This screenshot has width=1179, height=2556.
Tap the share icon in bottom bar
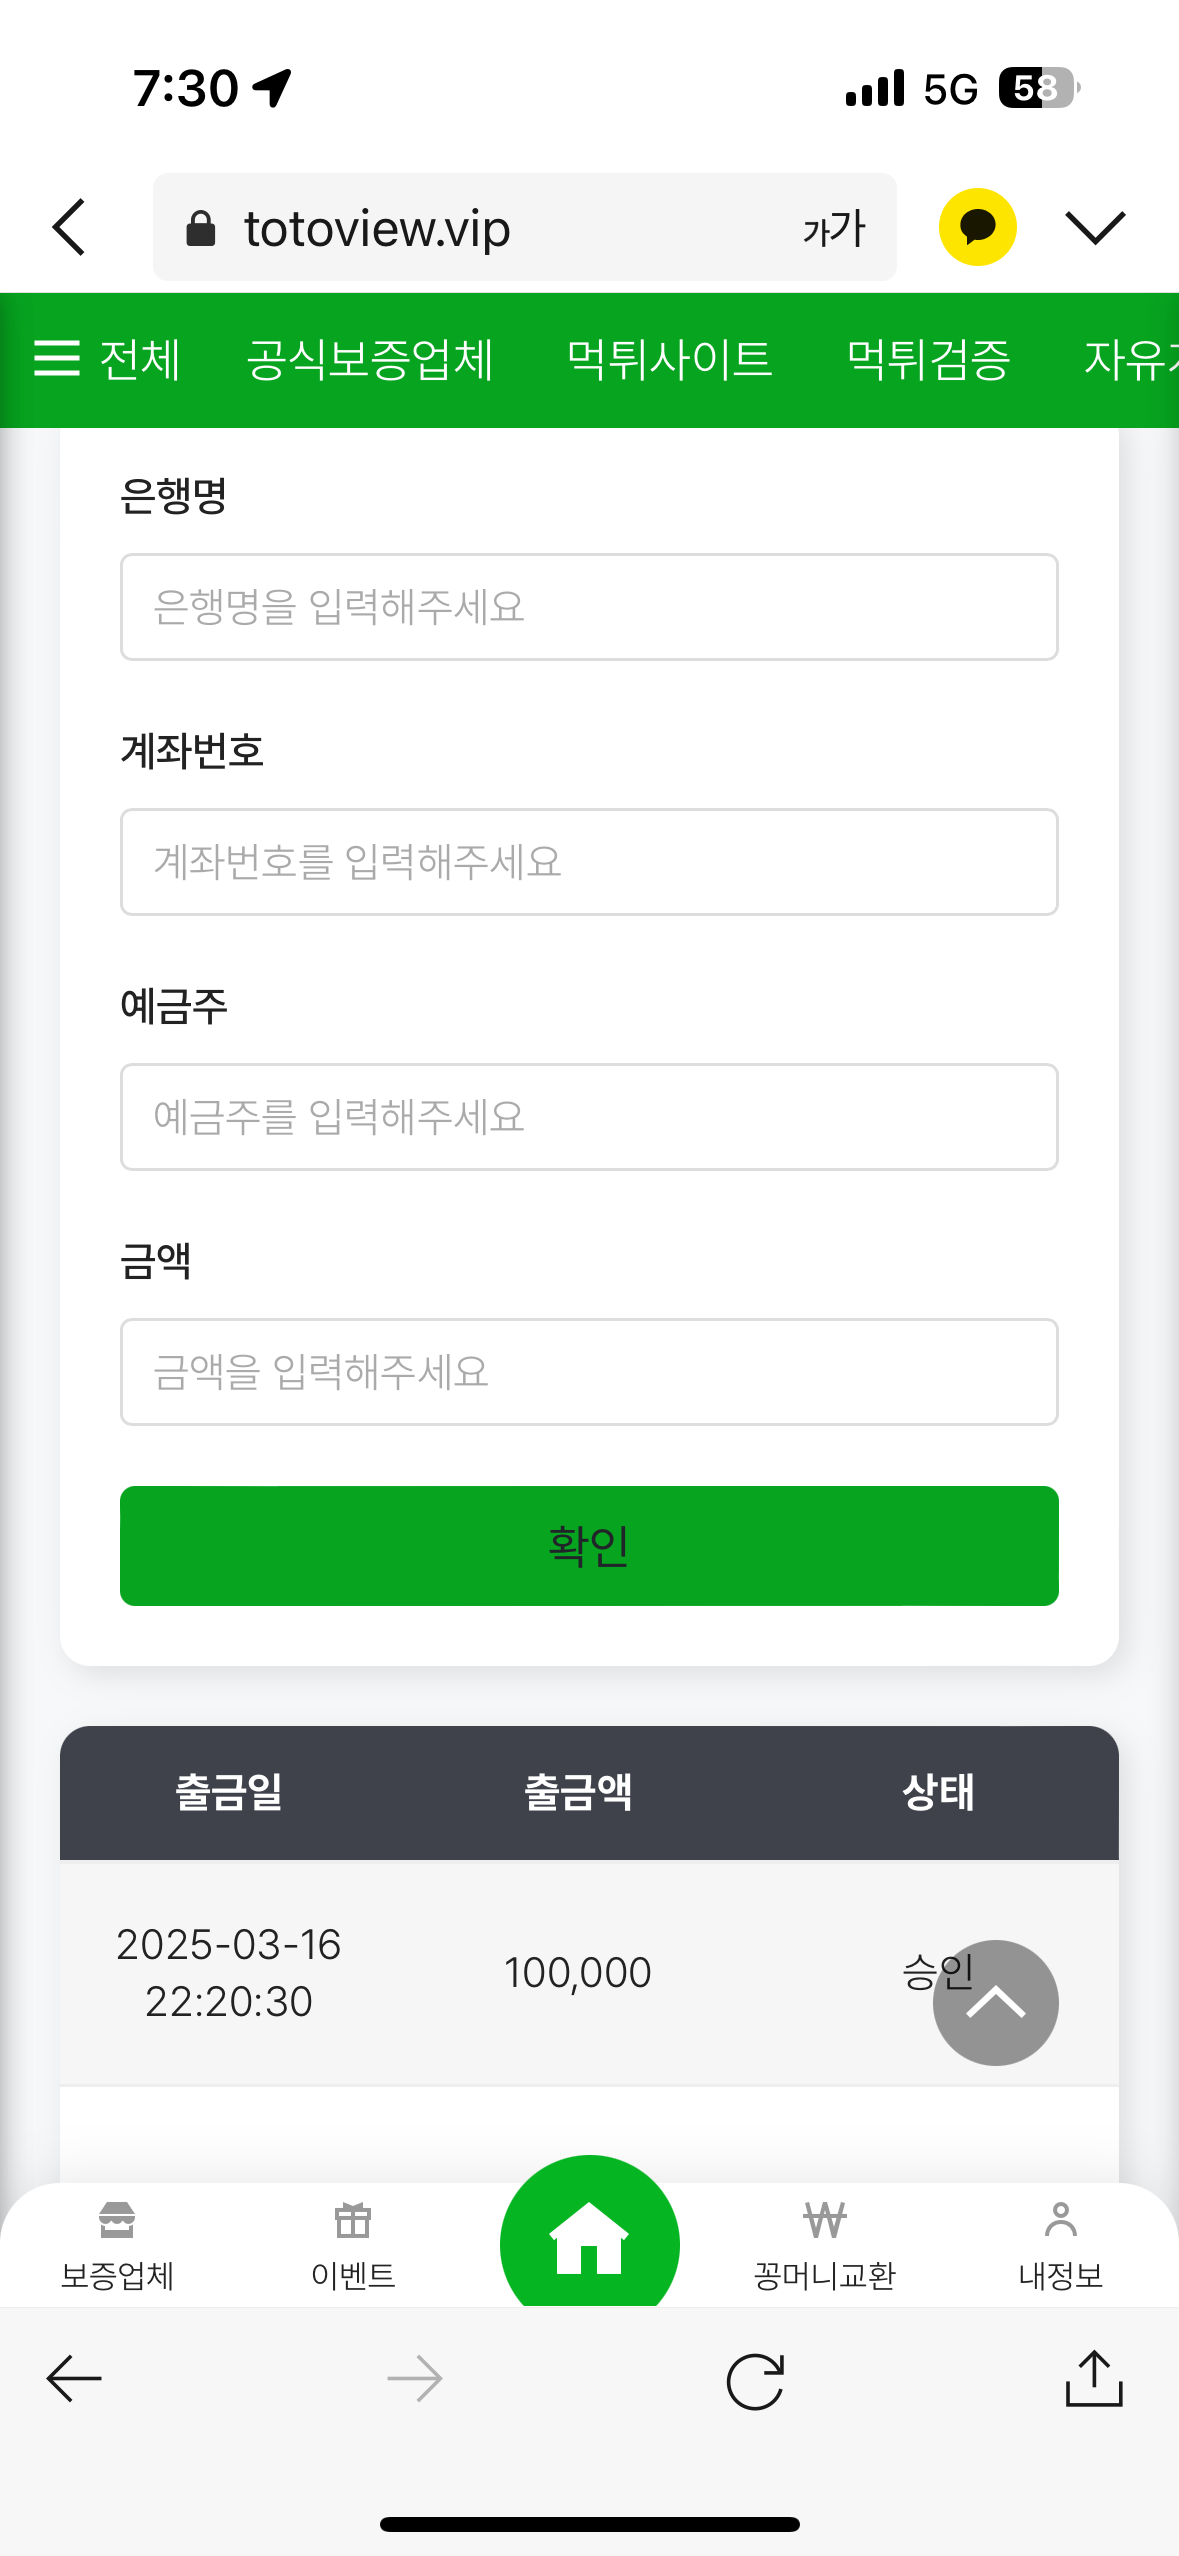click(1094, 2379)
